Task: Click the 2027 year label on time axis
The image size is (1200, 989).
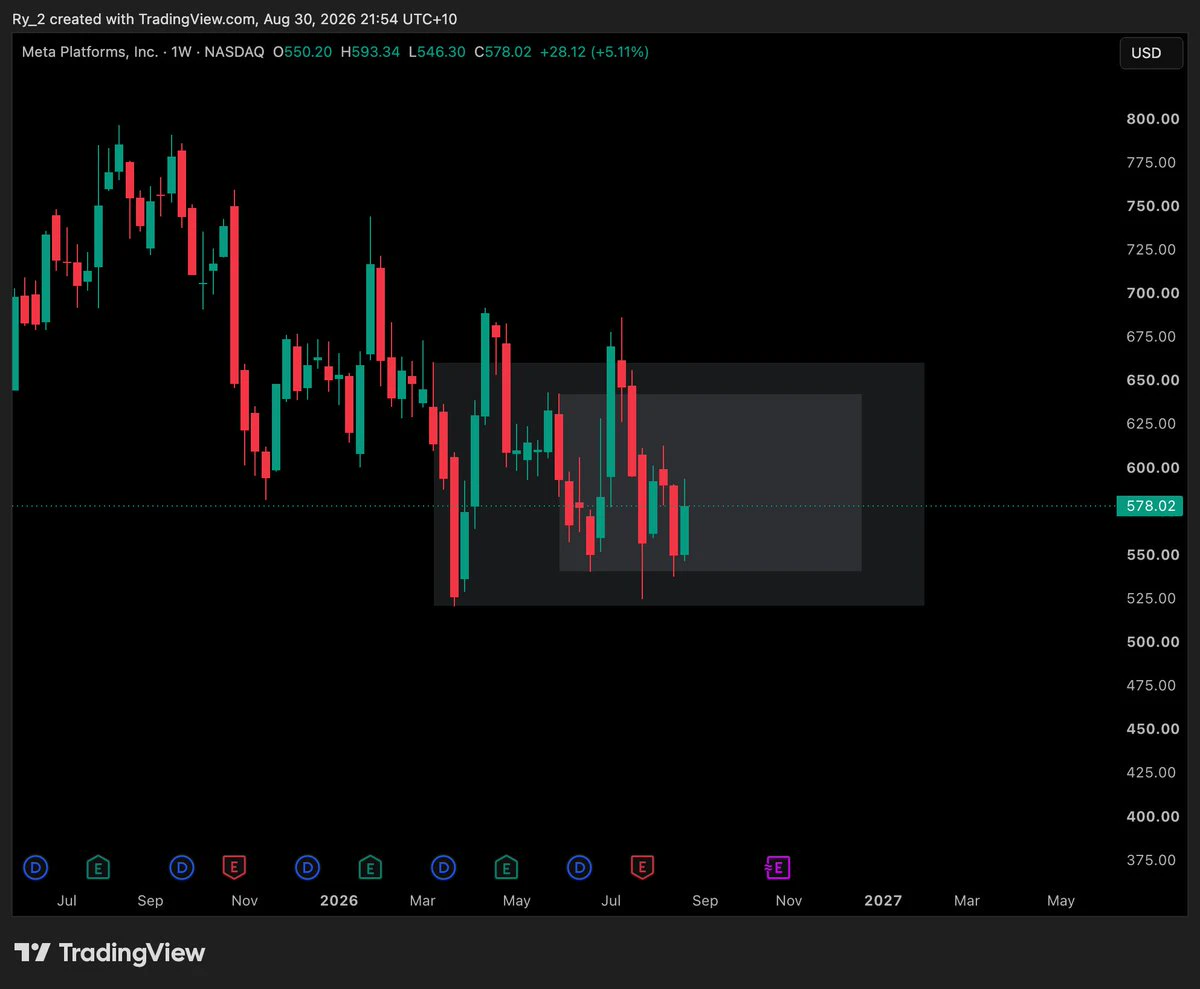Action: 883,901
